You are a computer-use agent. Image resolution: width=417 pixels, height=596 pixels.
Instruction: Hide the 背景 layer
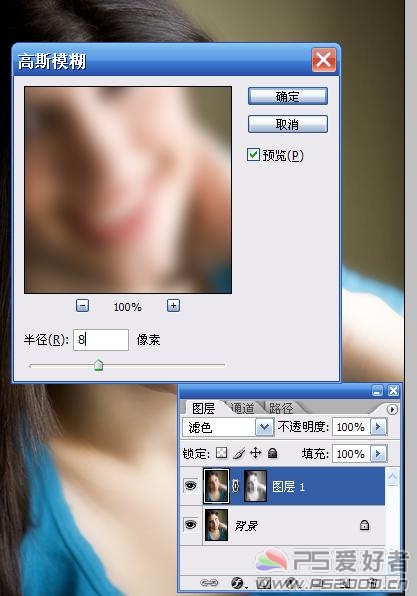point(190,525)
